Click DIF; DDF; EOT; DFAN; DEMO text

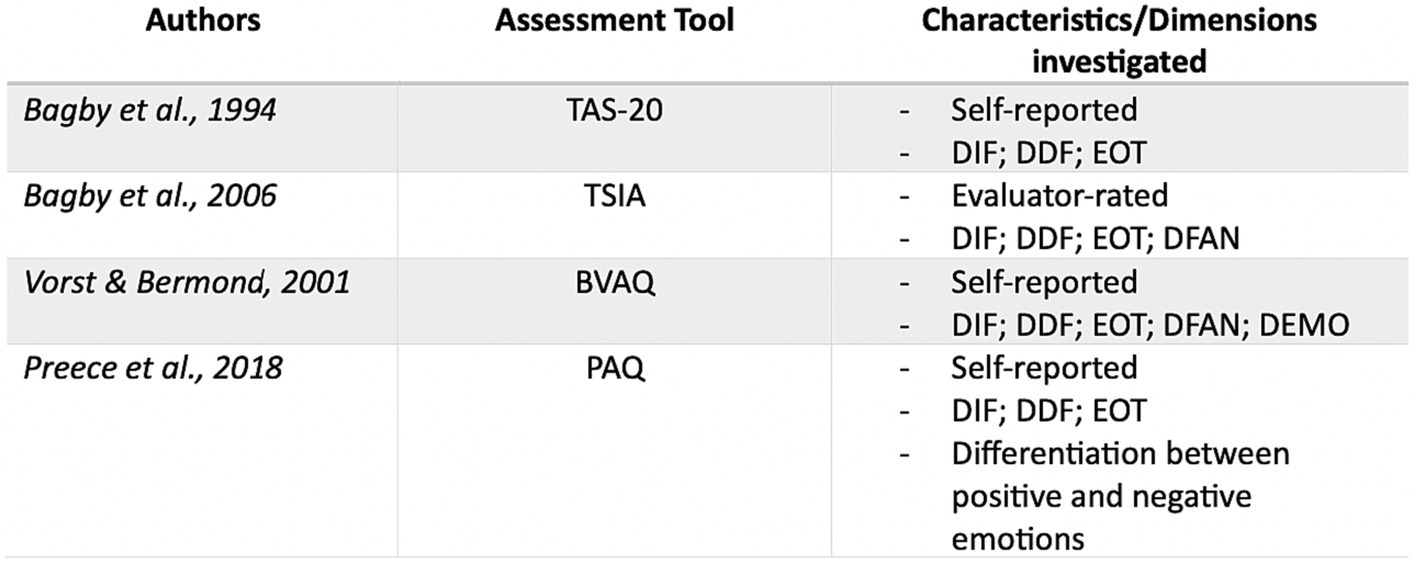click(1151, 324)
